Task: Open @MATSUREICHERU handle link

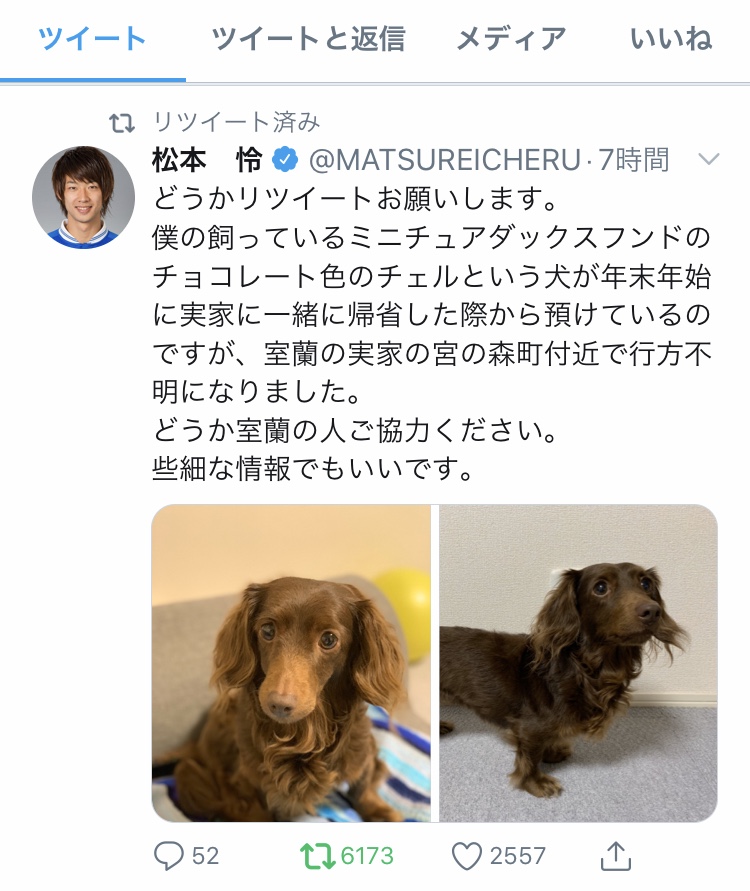Action: point(445,160)
